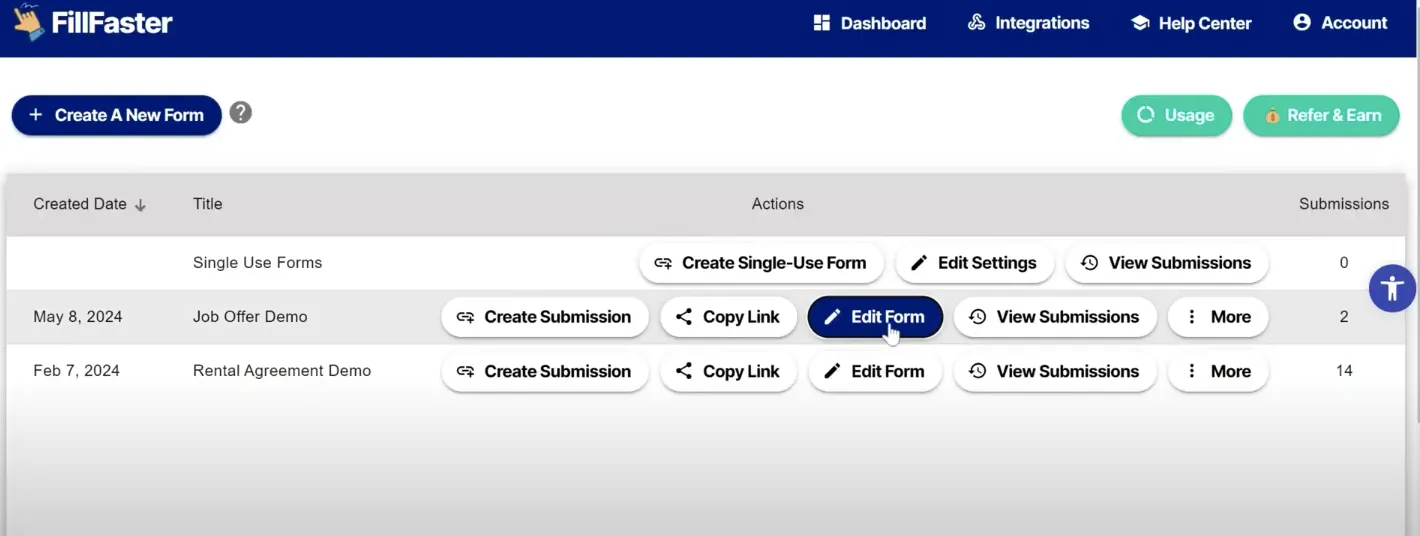Image resolution: width=1420 pixels, height=536 pixels.
Task: Click the Refer & Earn money bag icon
Action: tap(1272, 116)
